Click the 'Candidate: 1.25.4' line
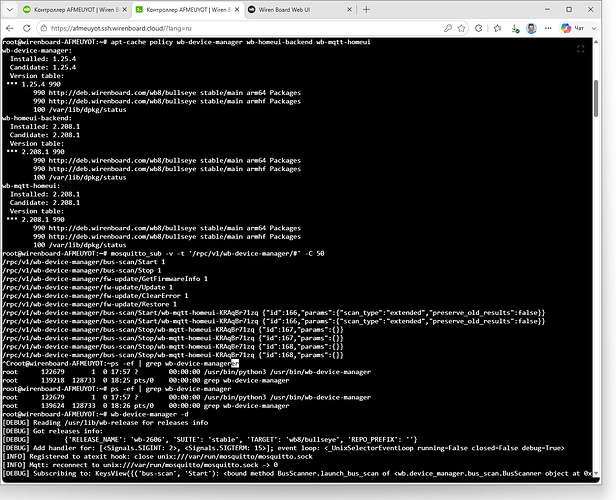This screenshot has height=500, width=616. [43, 68]
